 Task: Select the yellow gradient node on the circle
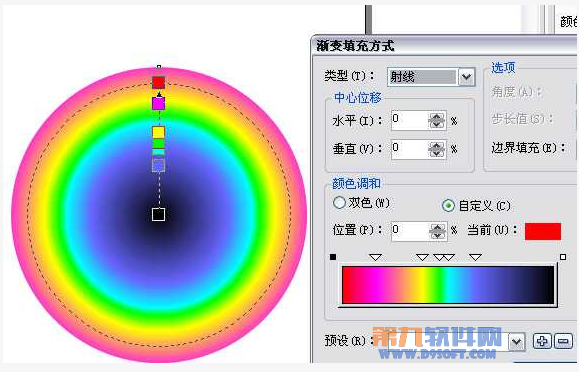click(x=158, y=132)
